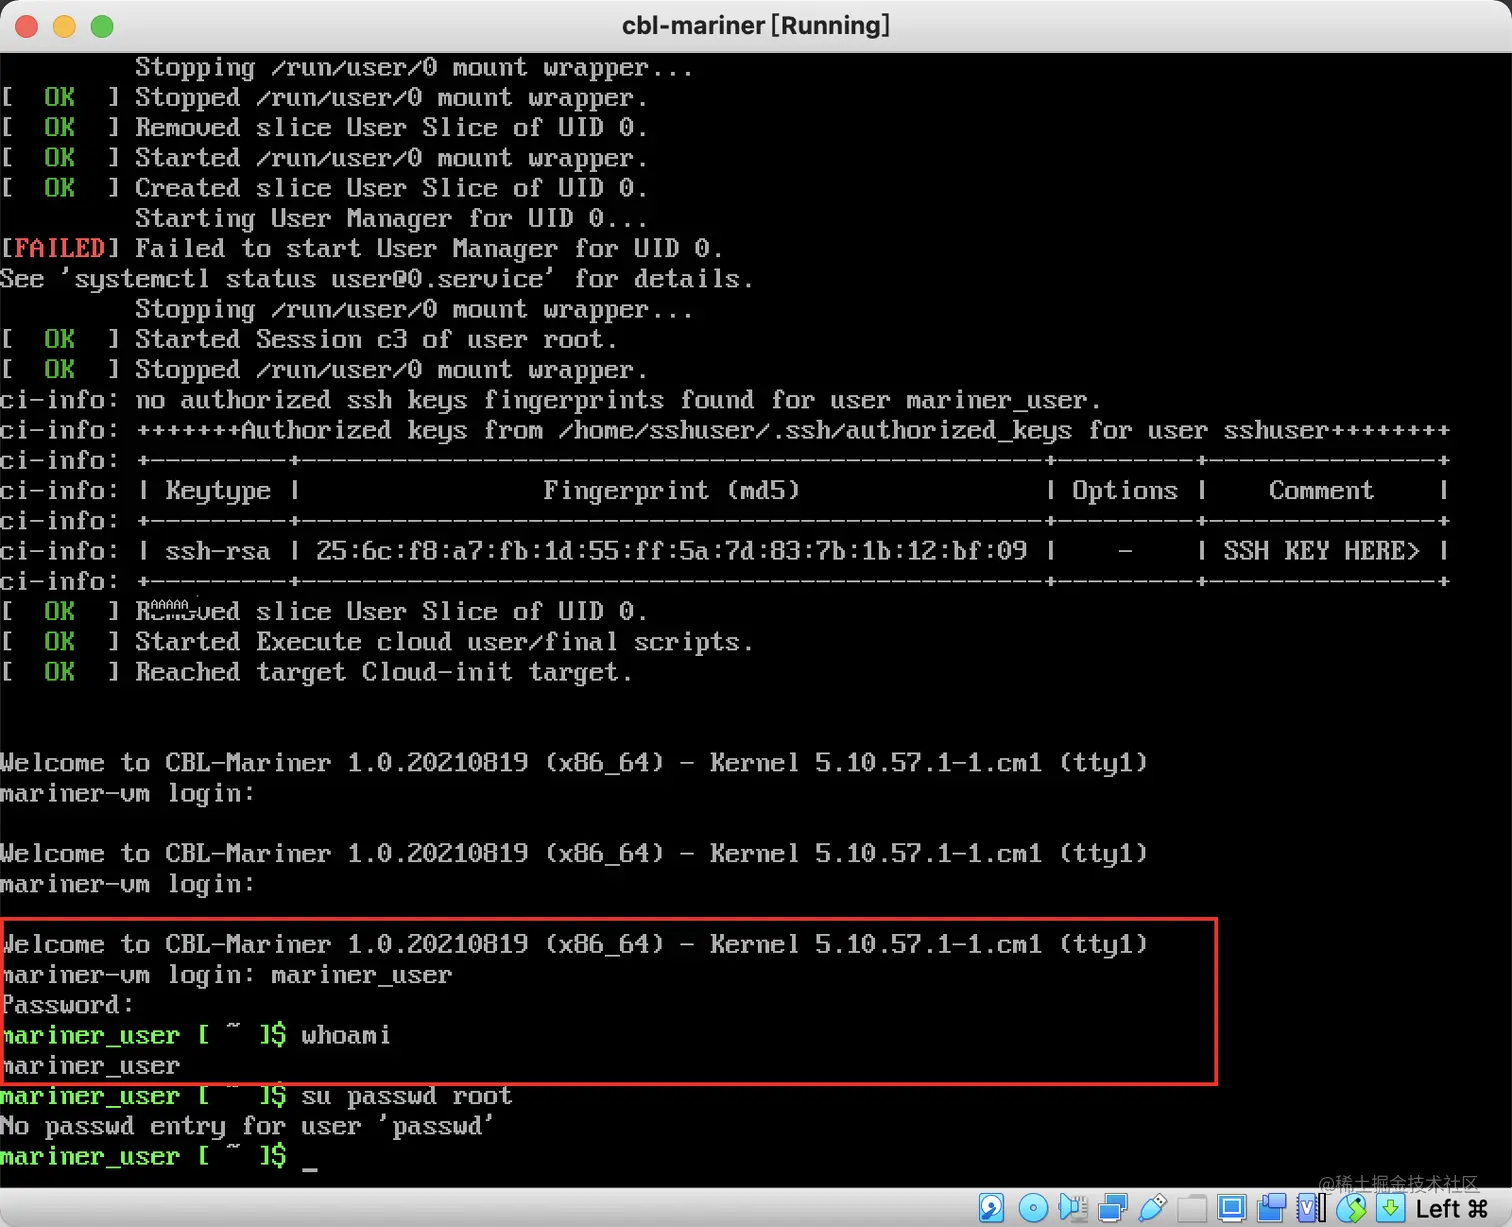Click the md5 fingerprint value 25:6c:f8...
The height and width of the screenshot is (1227, 1512).
click(671, 551)
